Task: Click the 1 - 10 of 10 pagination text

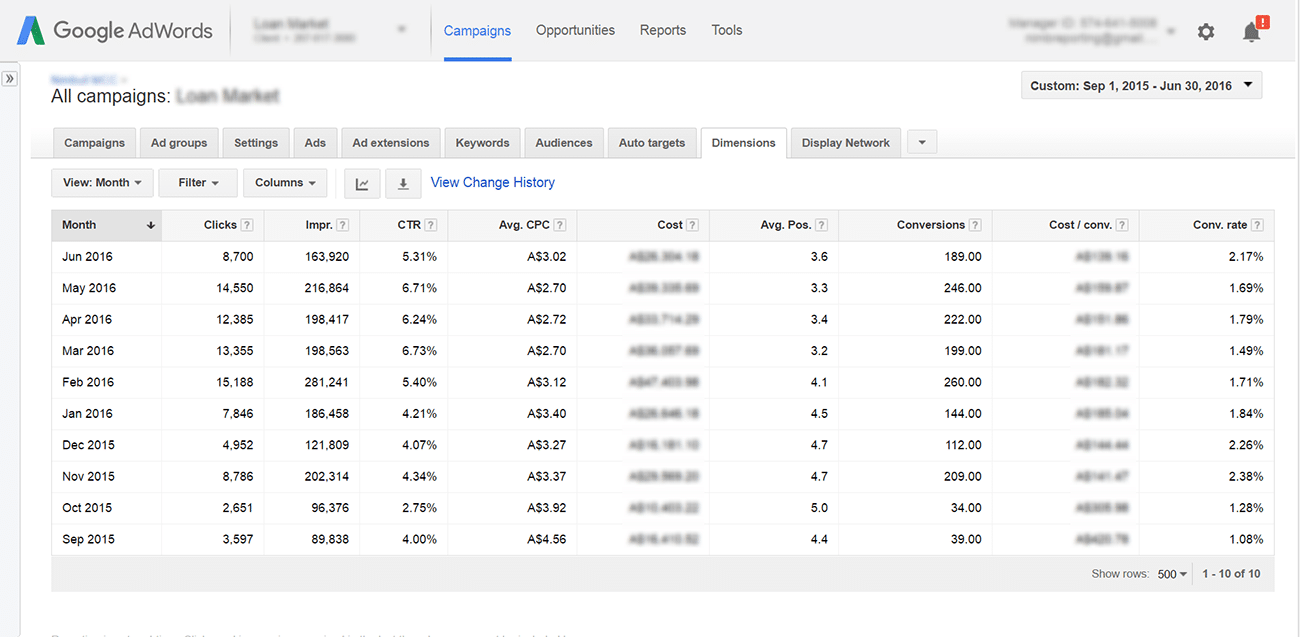Action: click(1231, 574)
